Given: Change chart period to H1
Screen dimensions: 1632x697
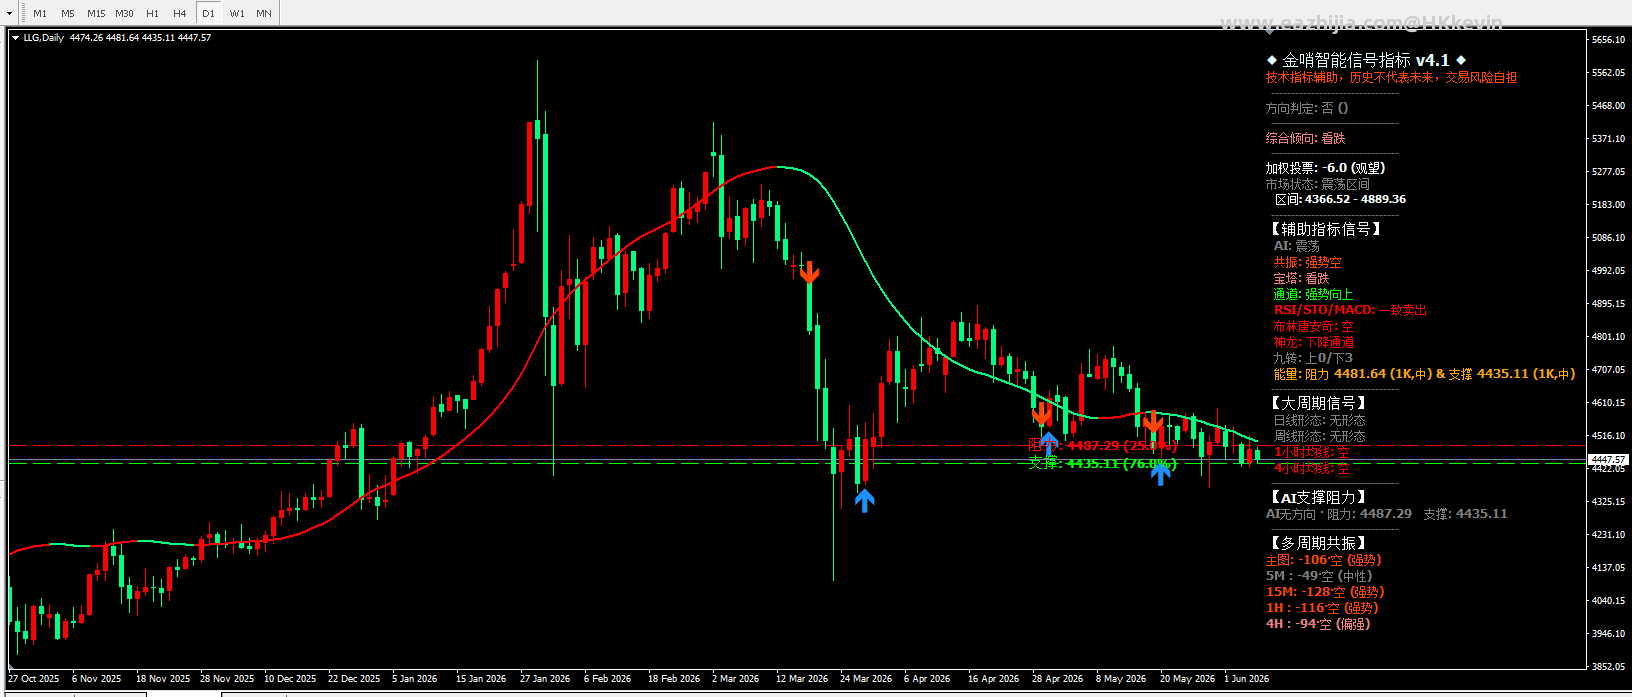Looking at the screenshot, I should (x=152, y=13).
